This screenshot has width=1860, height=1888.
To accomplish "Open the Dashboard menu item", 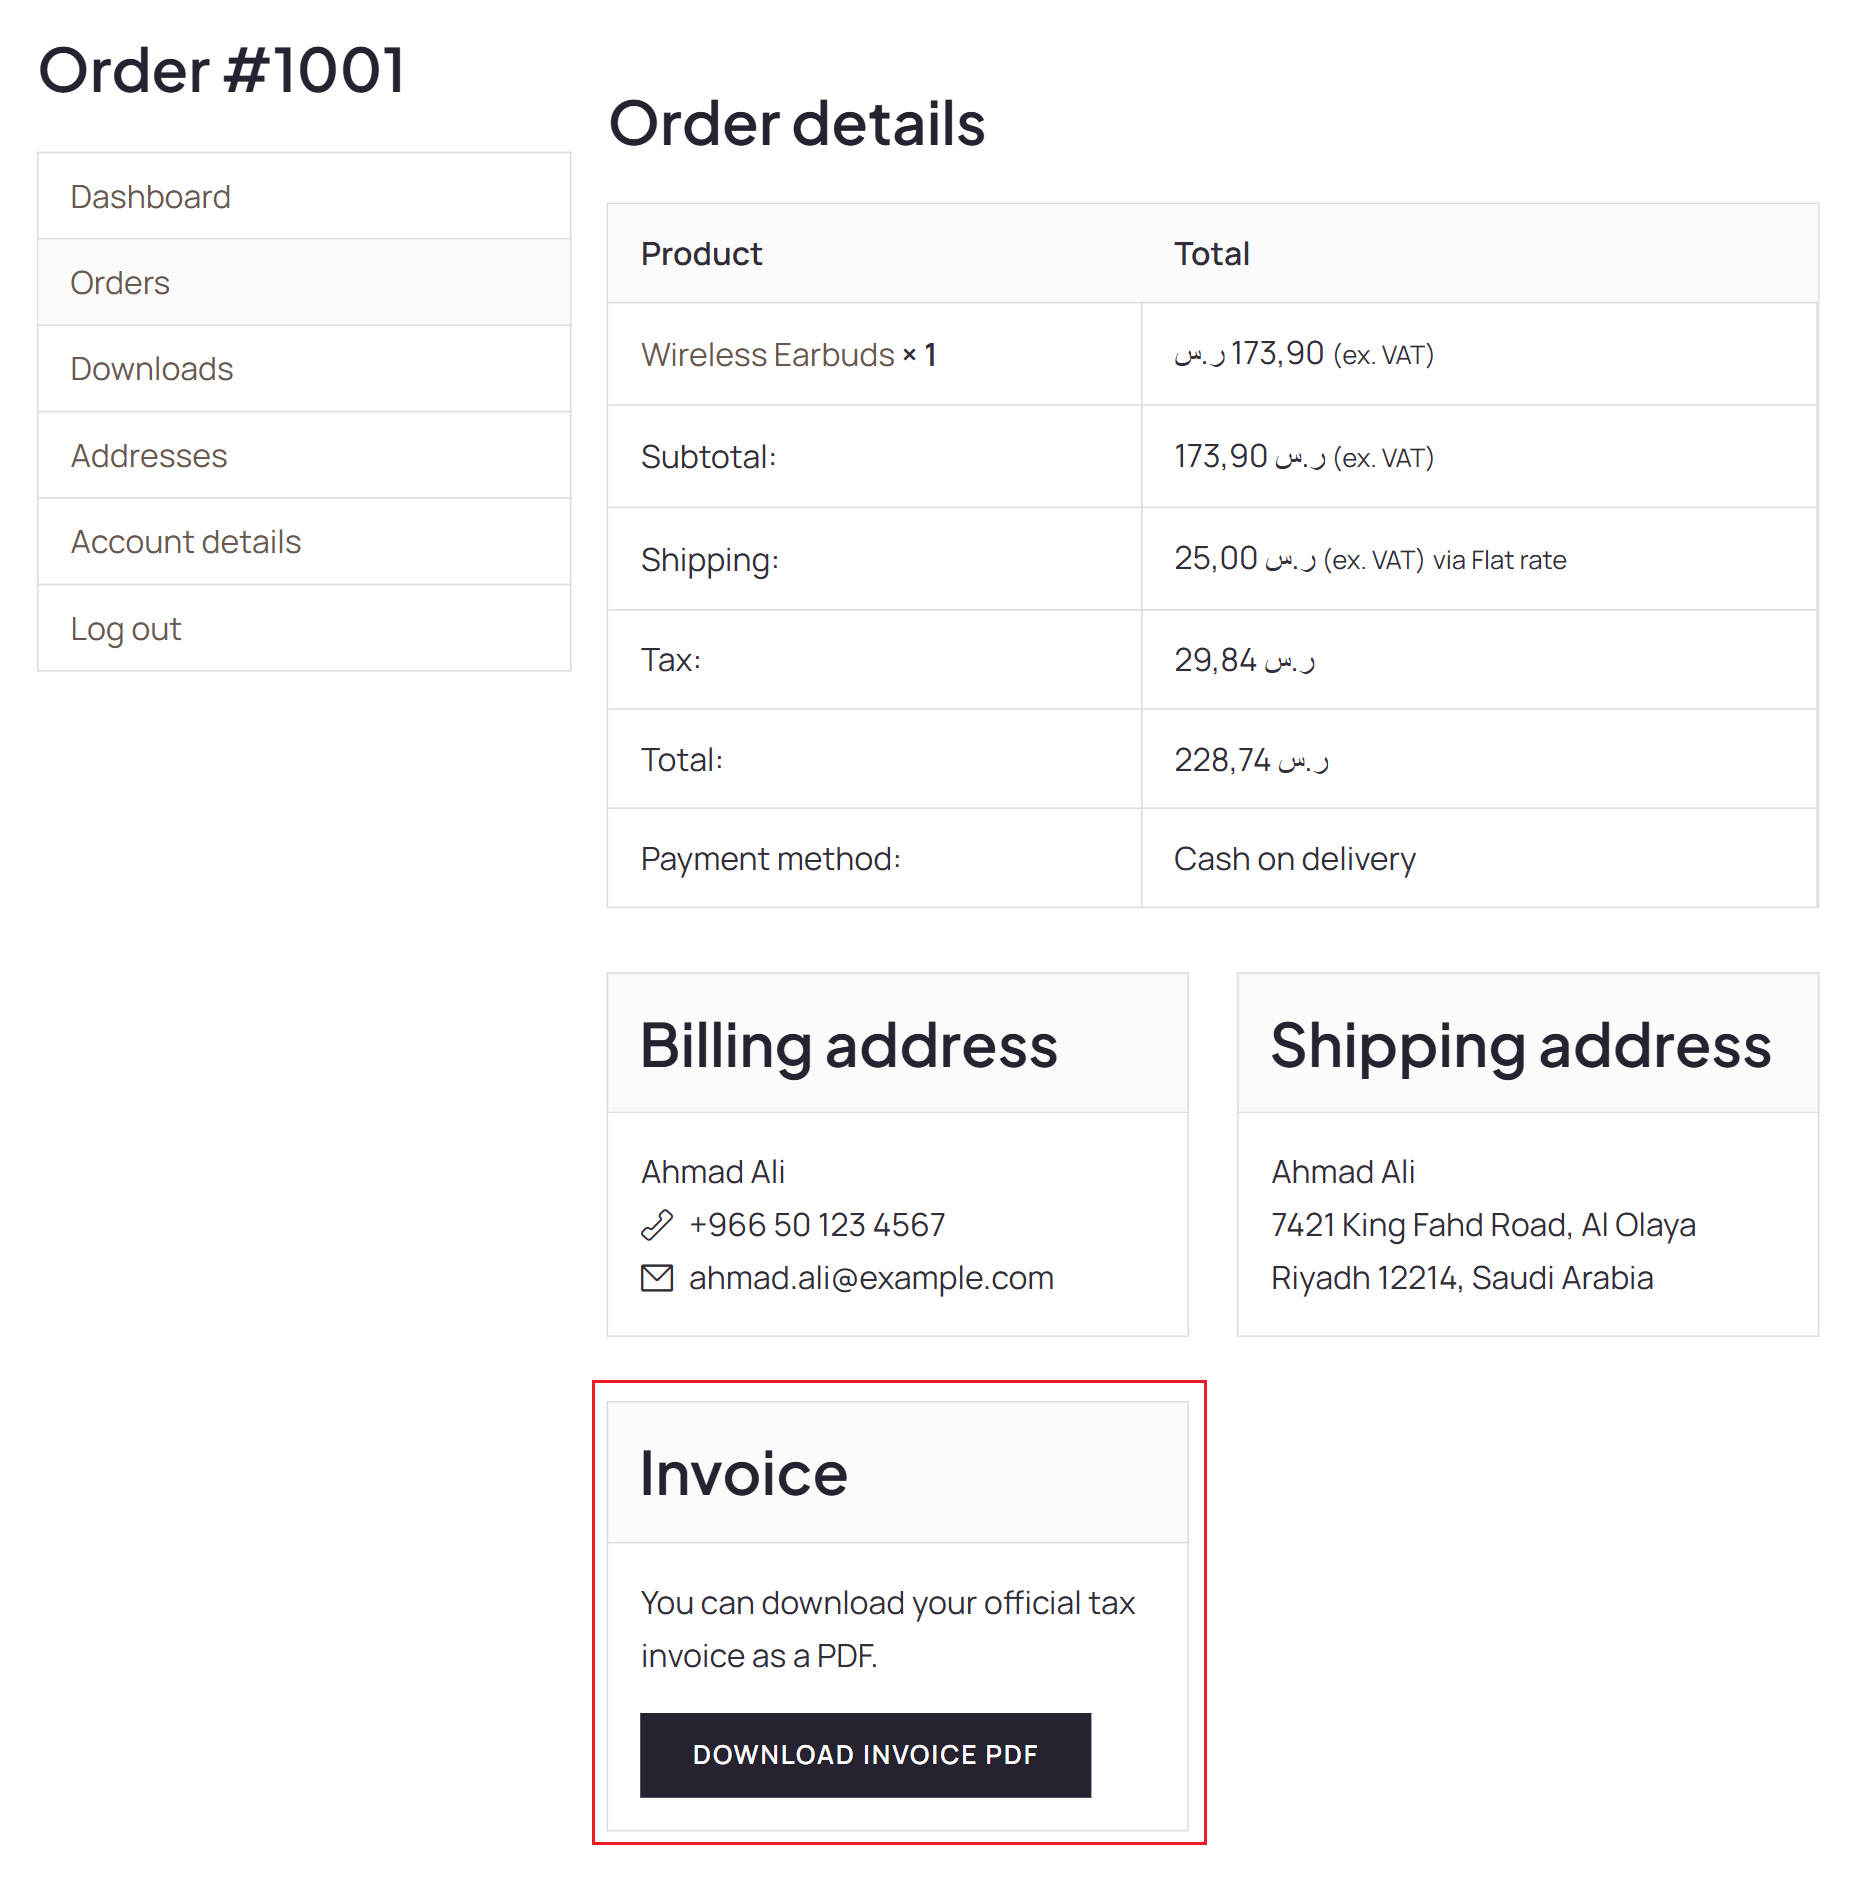I will tap(150, 197).
